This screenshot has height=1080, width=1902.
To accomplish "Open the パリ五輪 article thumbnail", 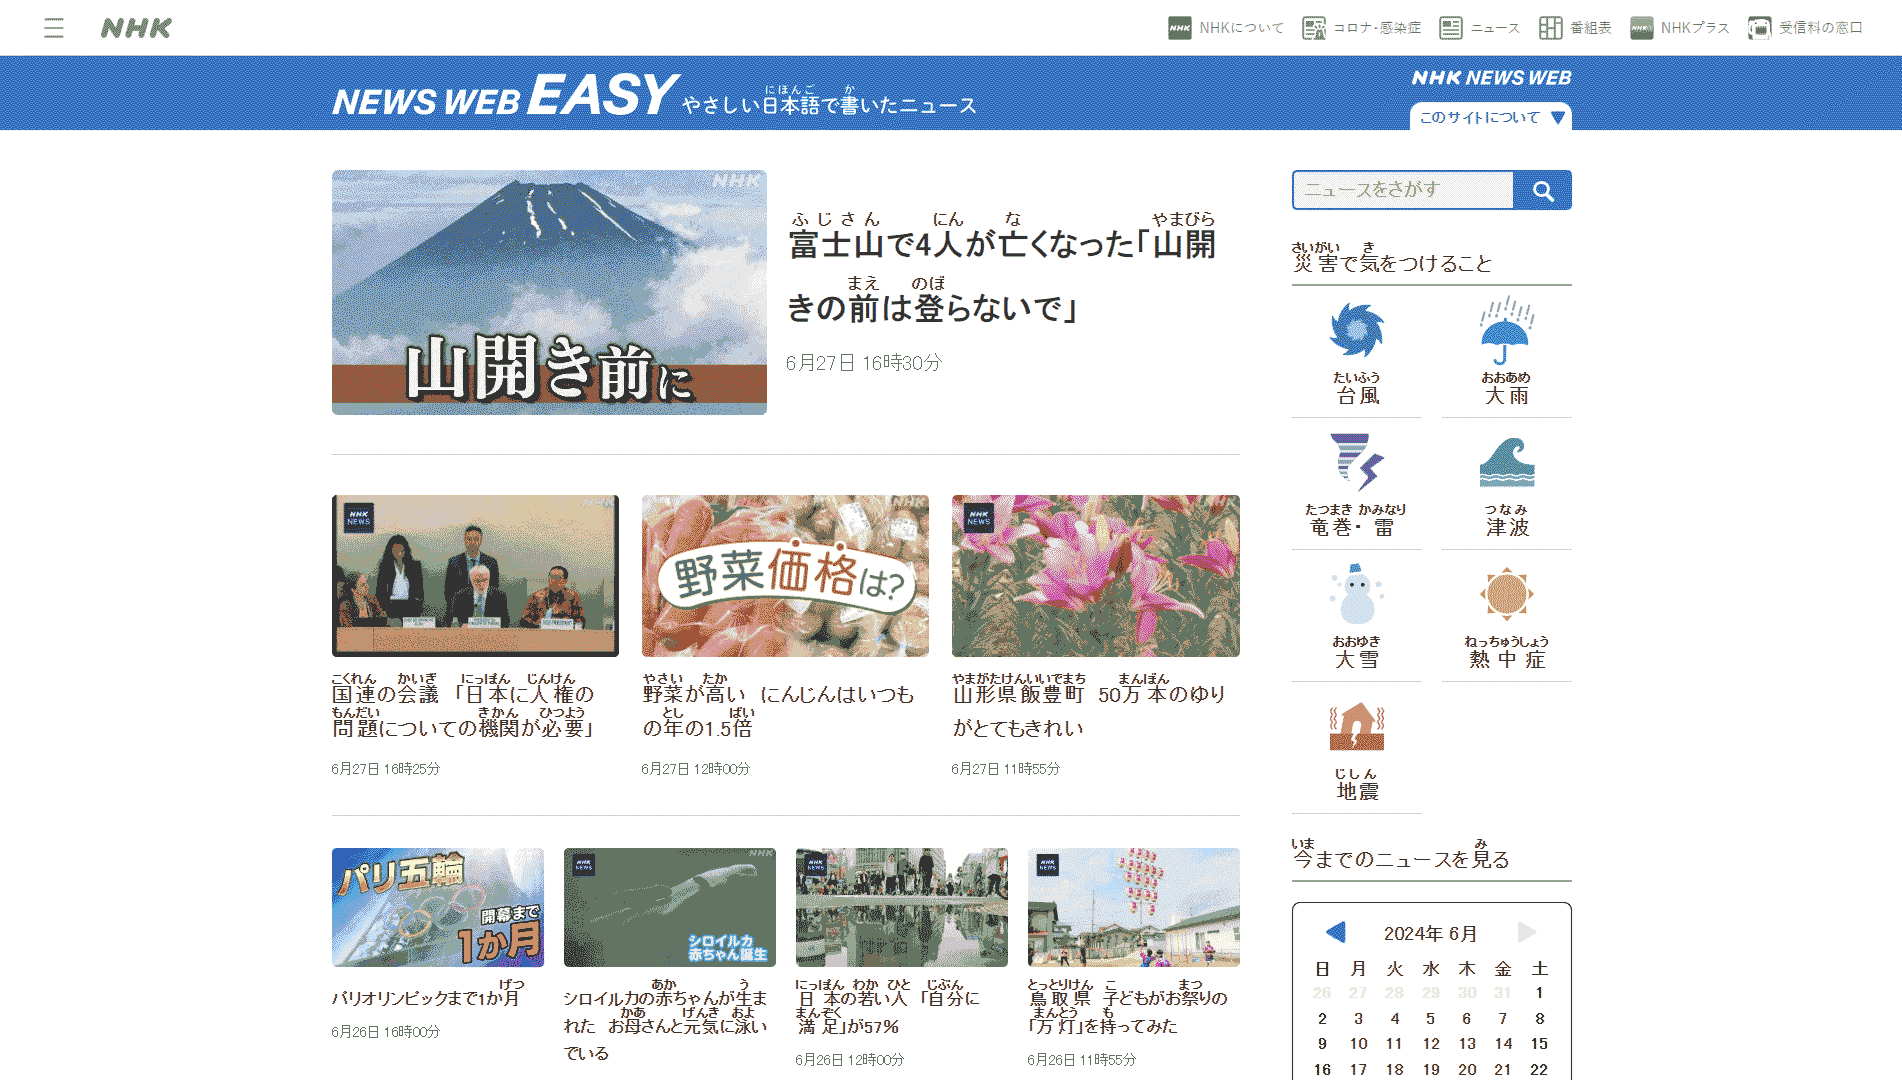I will pos(438,907).
